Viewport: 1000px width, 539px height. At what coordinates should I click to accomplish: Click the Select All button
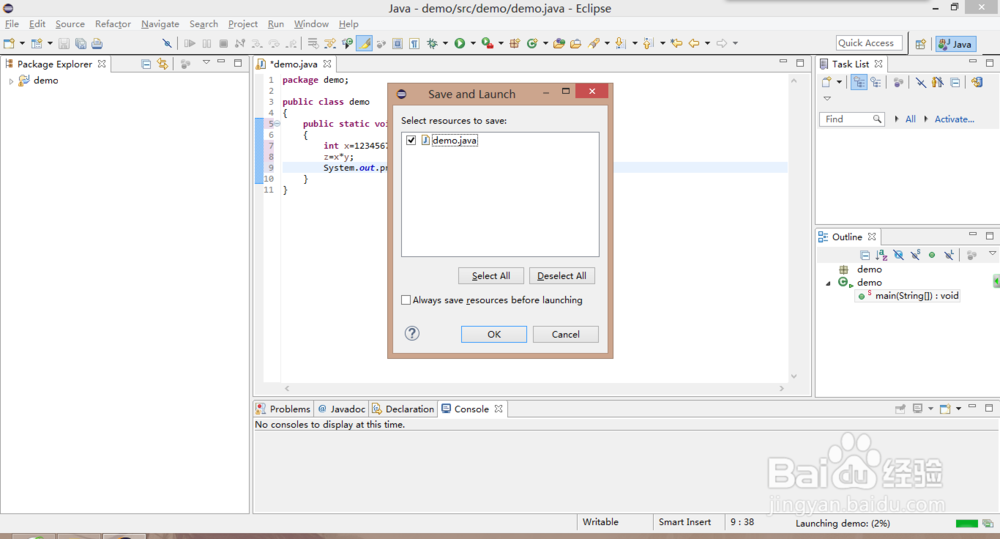(x=491, y=276)
